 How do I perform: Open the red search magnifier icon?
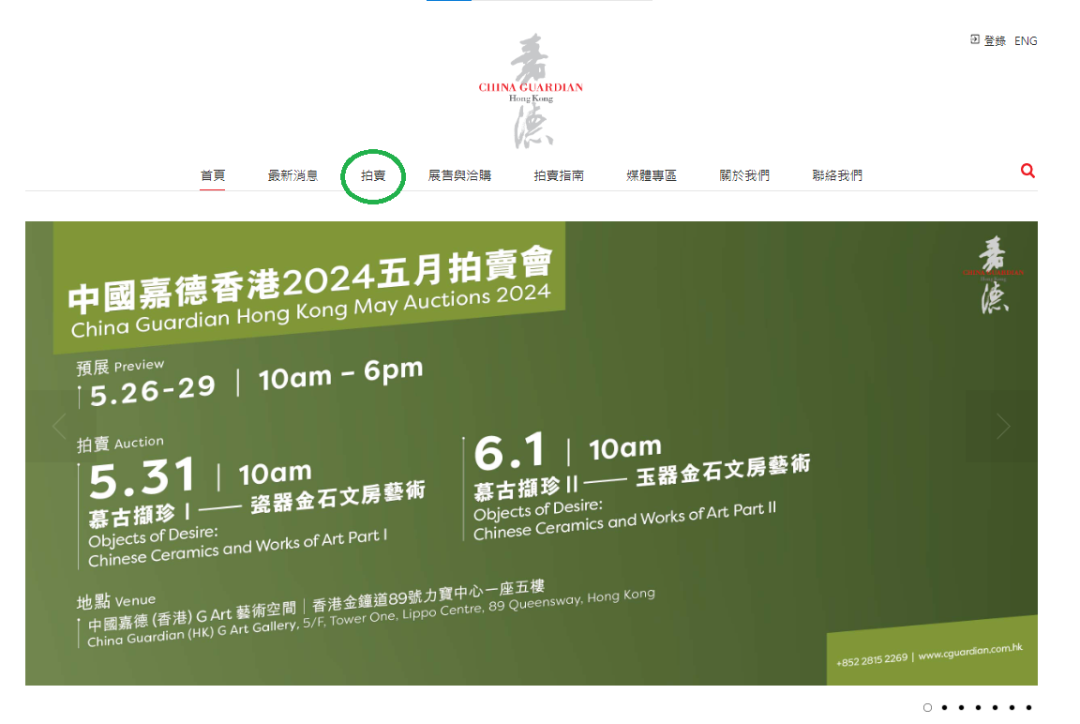1028,171
